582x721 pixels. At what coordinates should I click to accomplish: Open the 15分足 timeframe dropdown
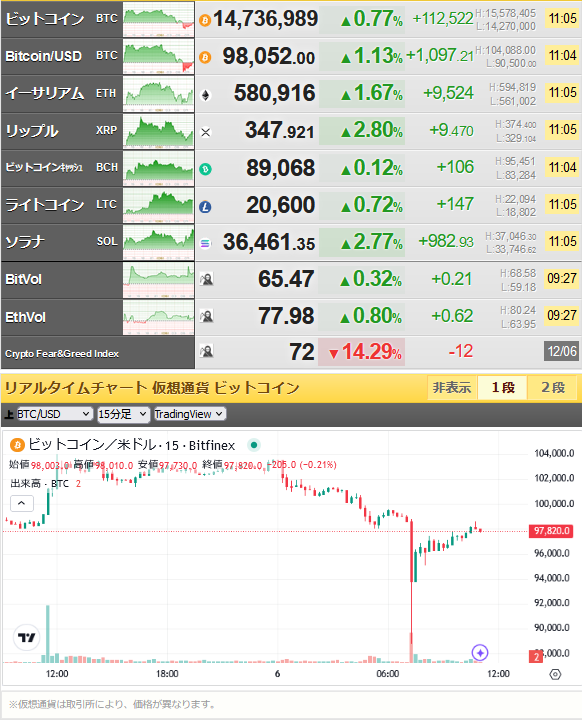(123, 414)
